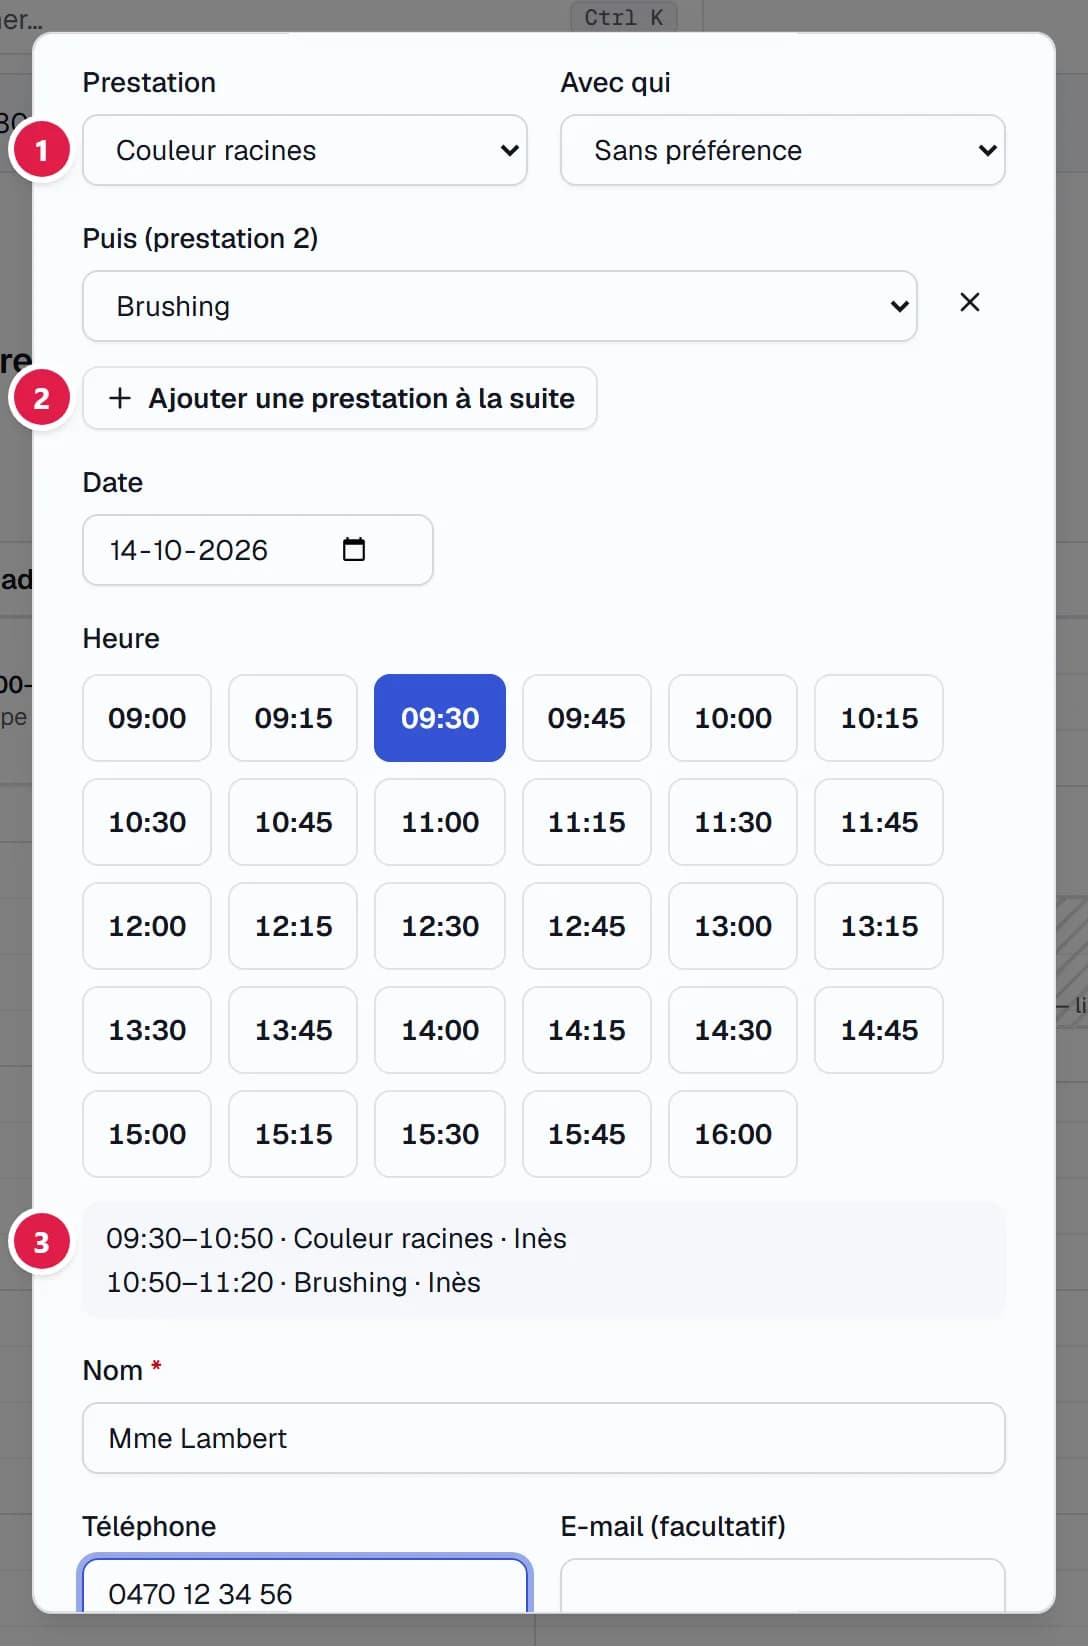Select the highlighted 09:30 time slot

pos(440,718)
